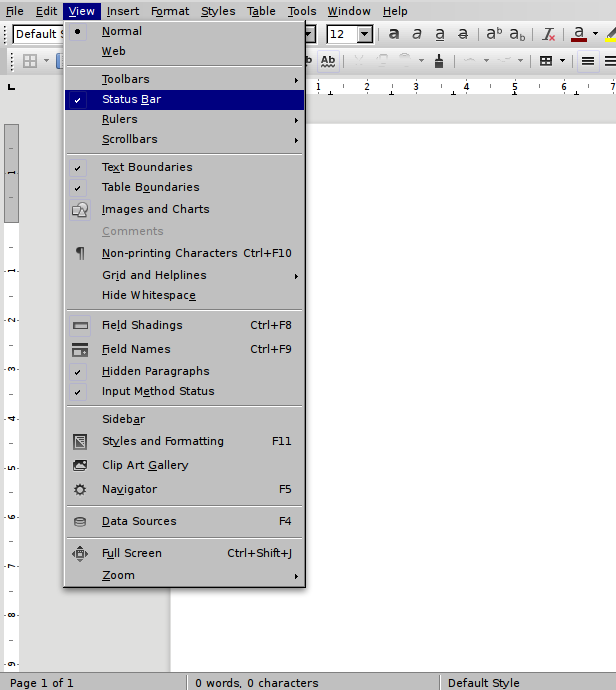Click the Field Shadings icon
This screenshot has width=616, height=690.
pyautogui.click(x=80, y=326)
